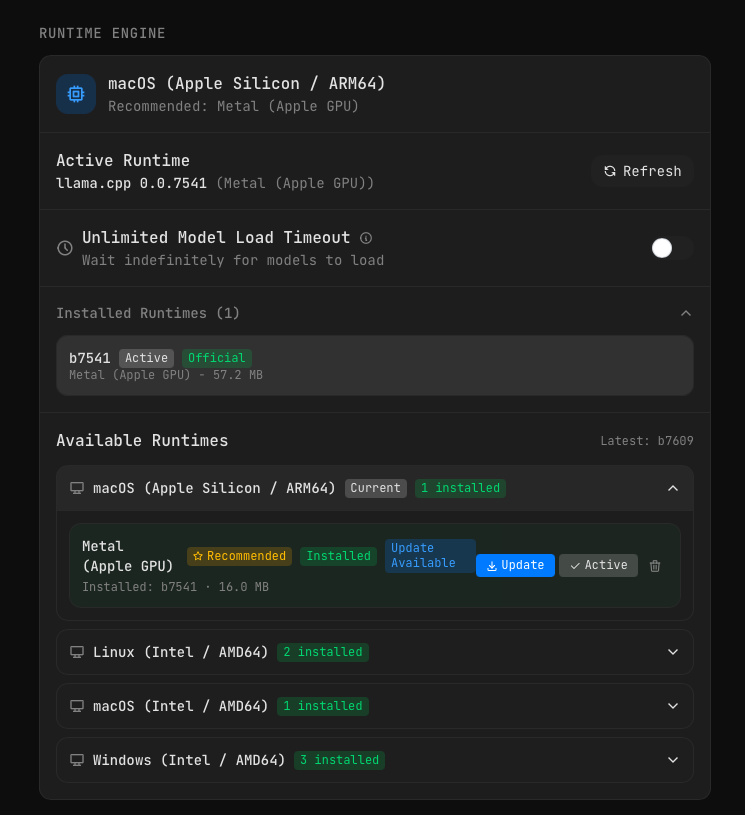Select the macOS (Apple Silicon / ARM64) section header
The width and height of the screenshot is (745, 815).
pos(374,488)
